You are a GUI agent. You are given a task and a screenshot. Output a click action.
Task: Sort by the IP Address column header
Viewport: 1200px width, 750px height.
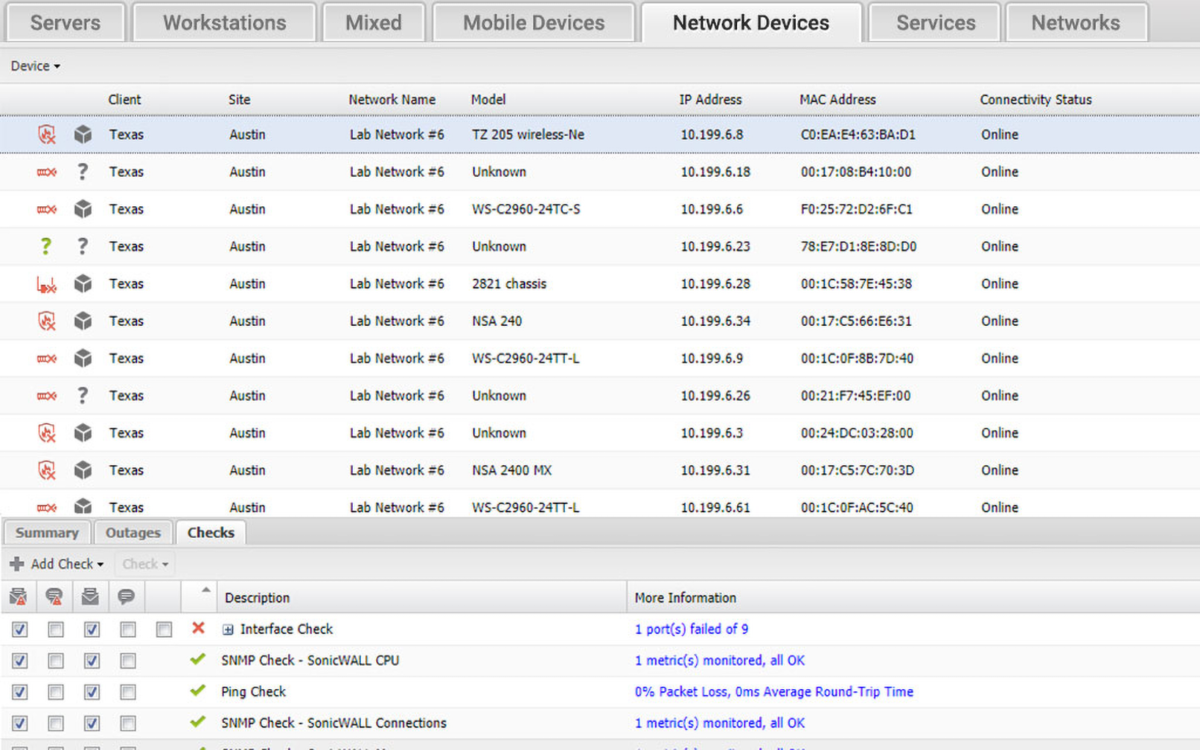[710, 99]
